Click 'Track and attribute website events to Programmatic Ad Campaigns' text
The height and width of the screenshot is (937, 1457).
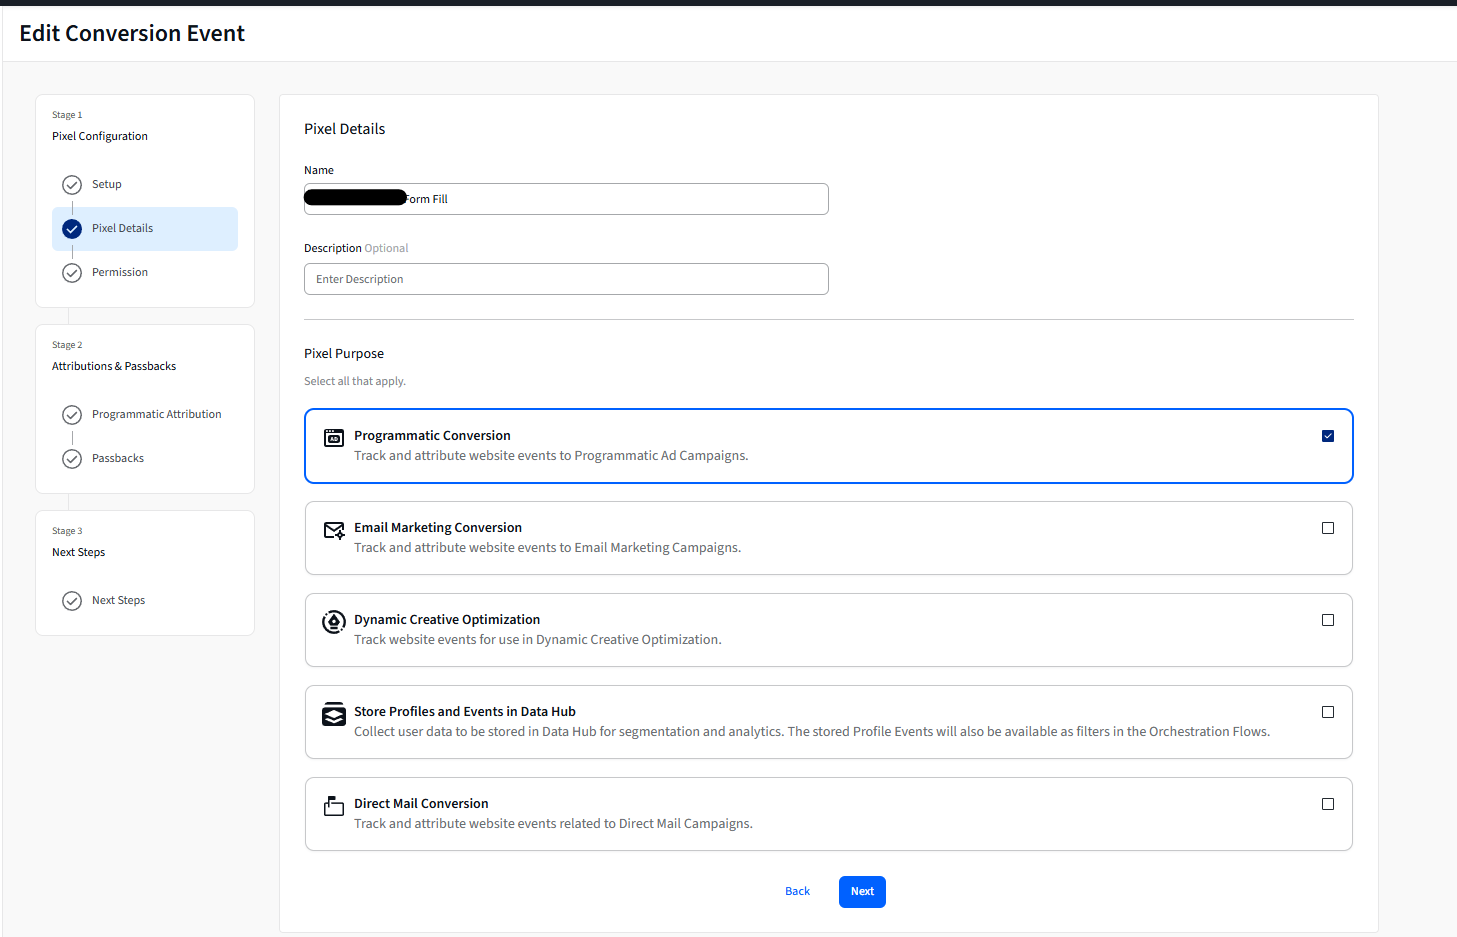tap(551, 456)
